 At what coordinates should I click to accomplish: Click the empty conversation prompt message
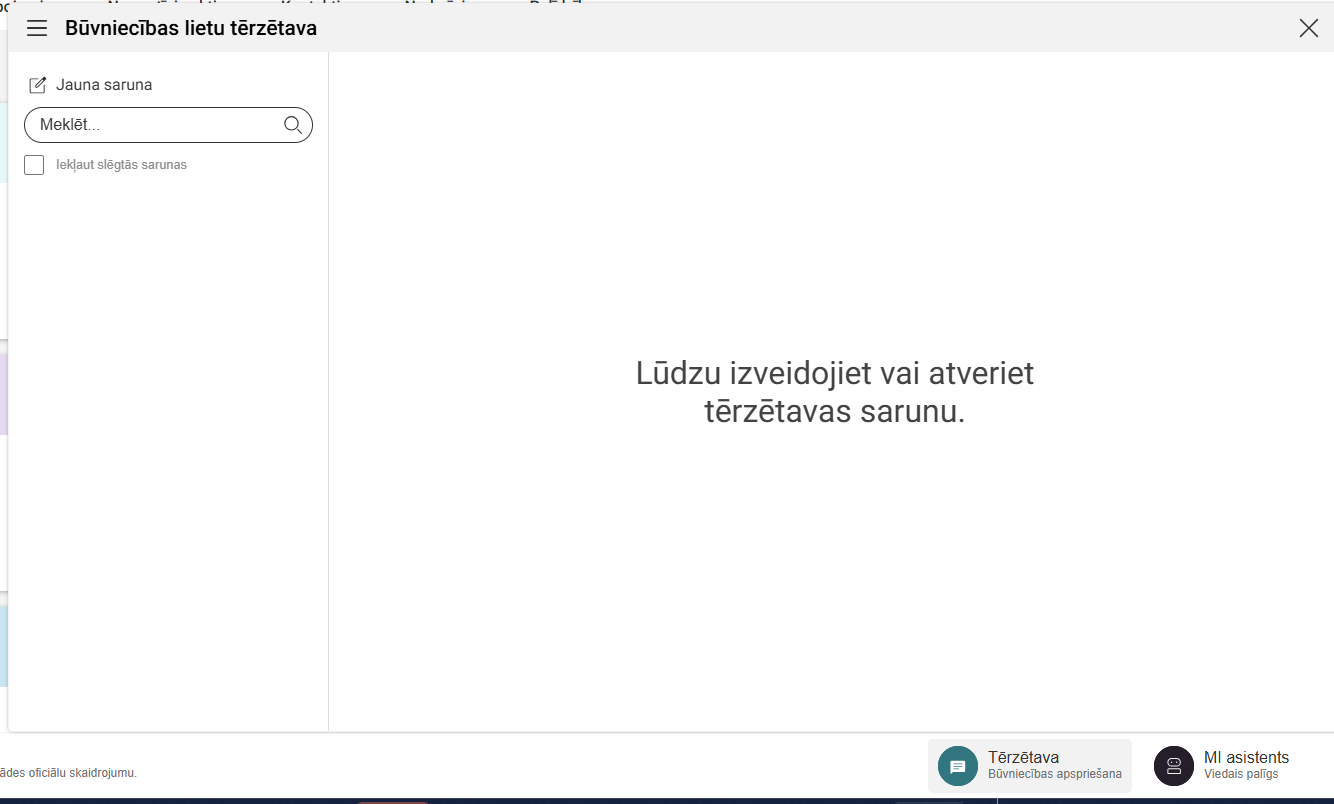[x=835, y=391]
